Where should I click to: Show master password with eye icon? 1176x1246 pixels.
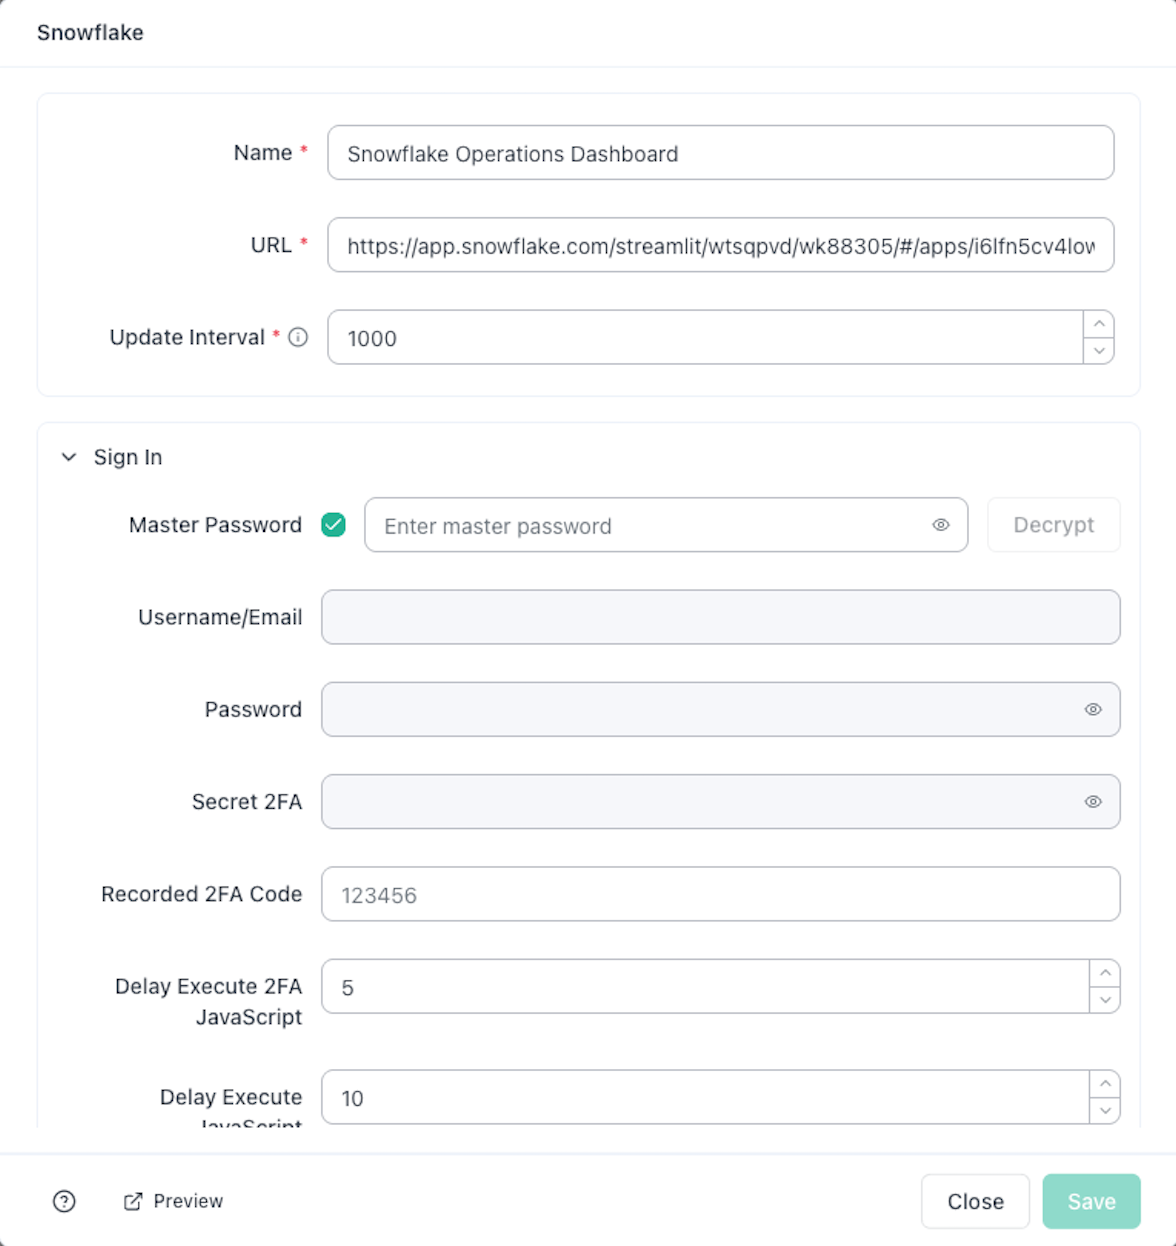tap(940, 525)
